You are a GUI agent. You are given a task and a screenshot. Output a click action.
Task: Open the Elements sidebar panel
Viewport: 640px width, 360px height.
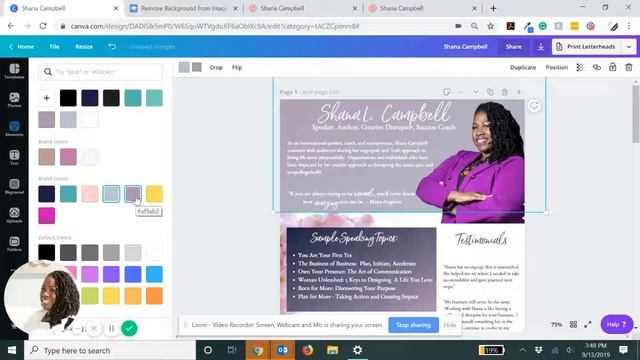pyautogui.click(x=14, y=129)
